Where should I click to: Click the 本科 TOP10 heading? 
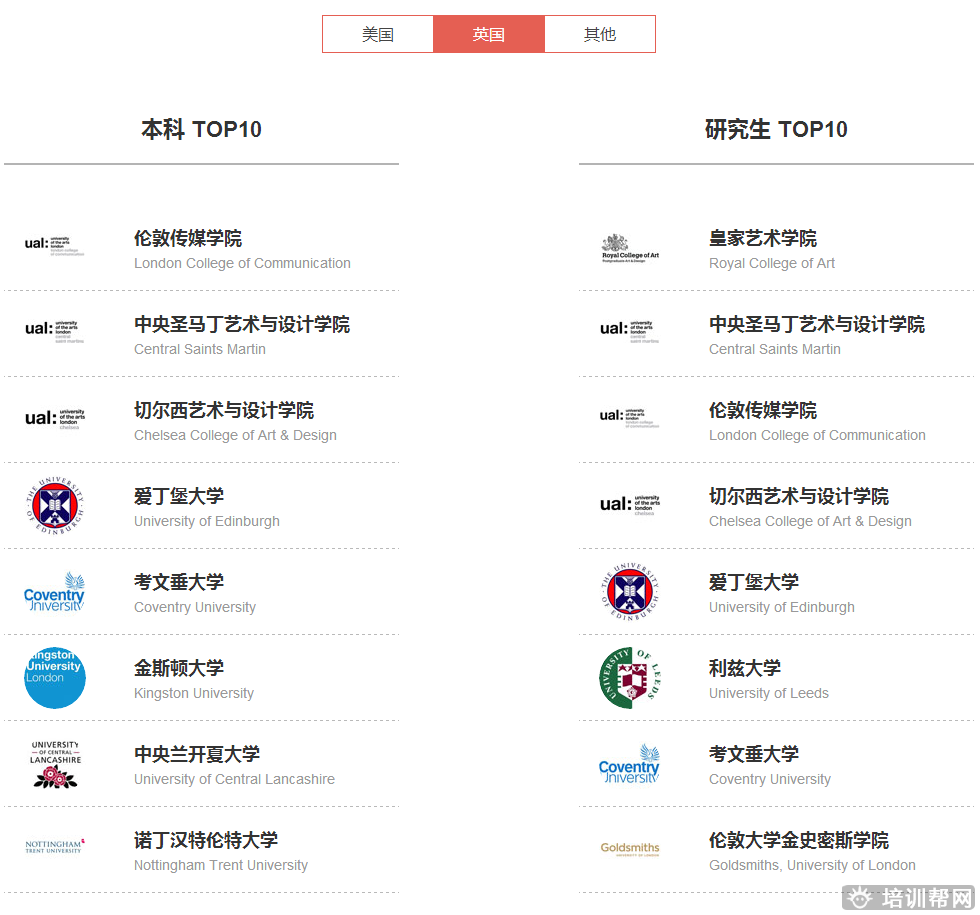point(201,129)
